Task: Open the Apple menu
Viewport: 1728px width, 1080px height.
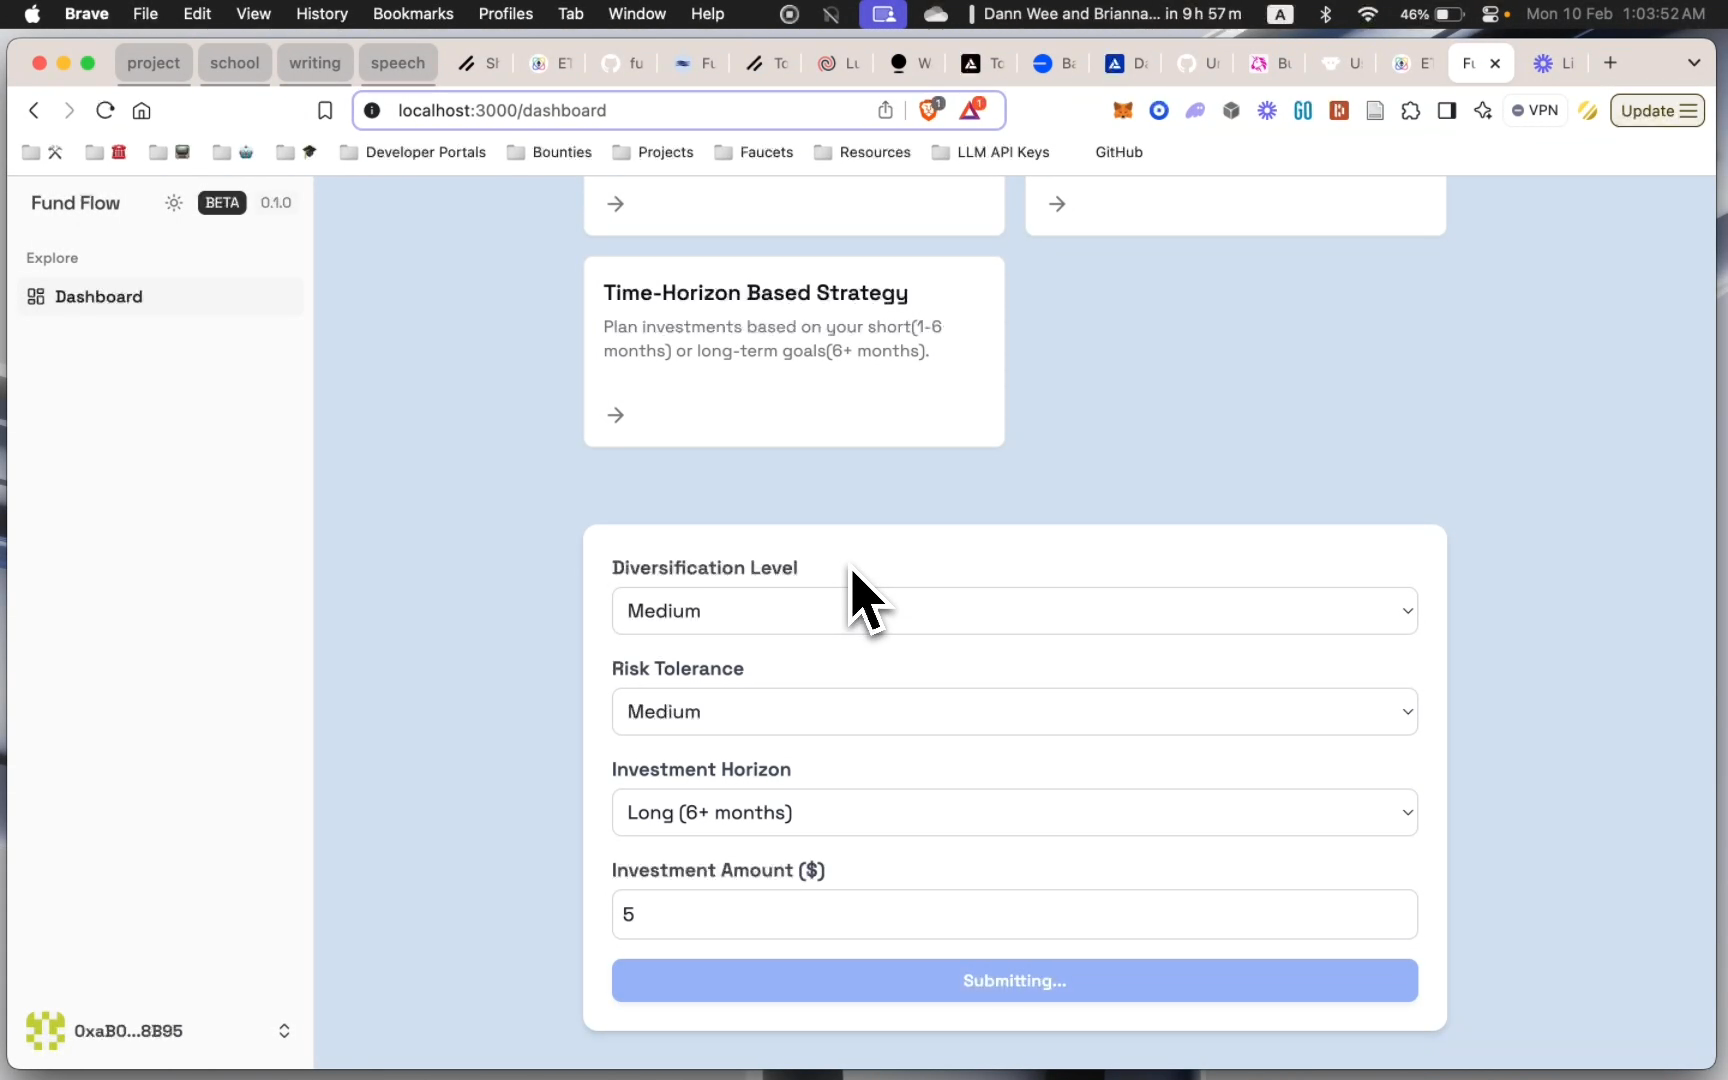Action: coord(32,14)
